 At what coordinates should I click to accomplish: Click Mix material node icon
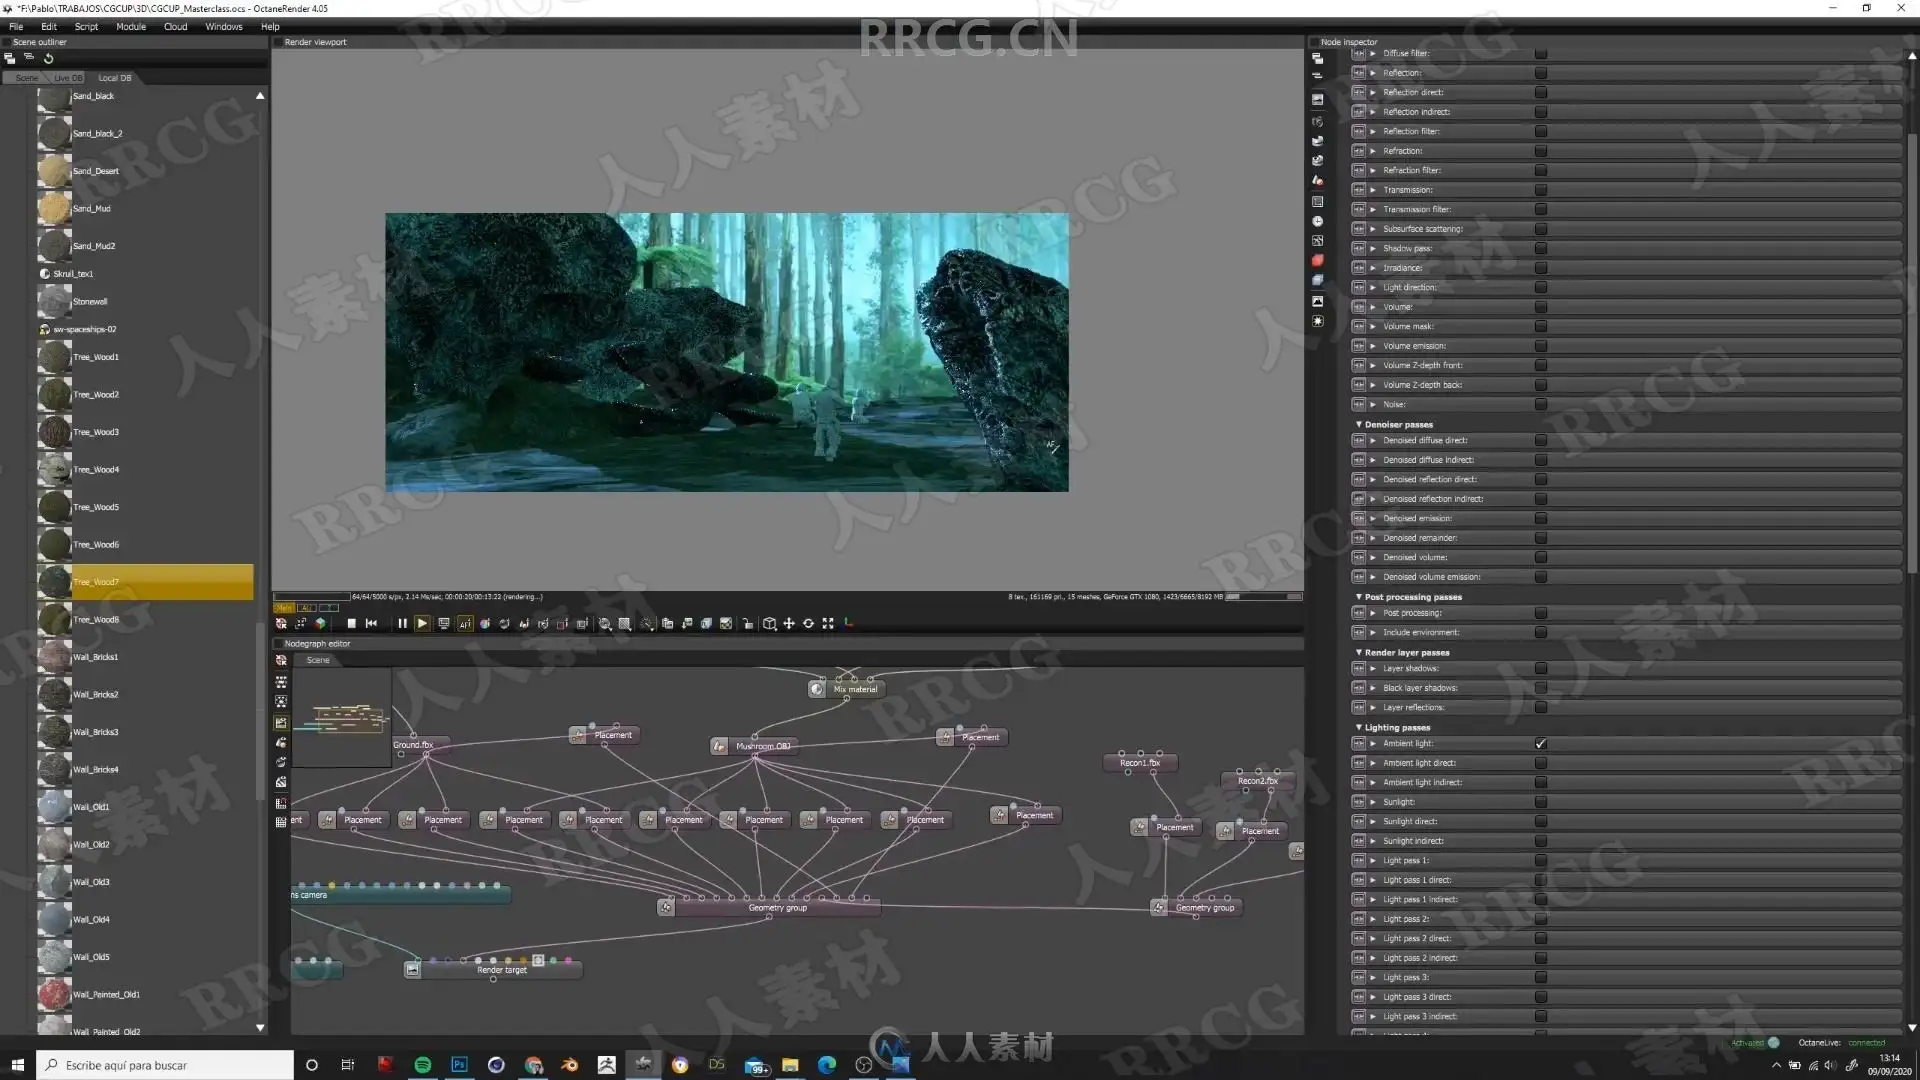click(817, 689)
